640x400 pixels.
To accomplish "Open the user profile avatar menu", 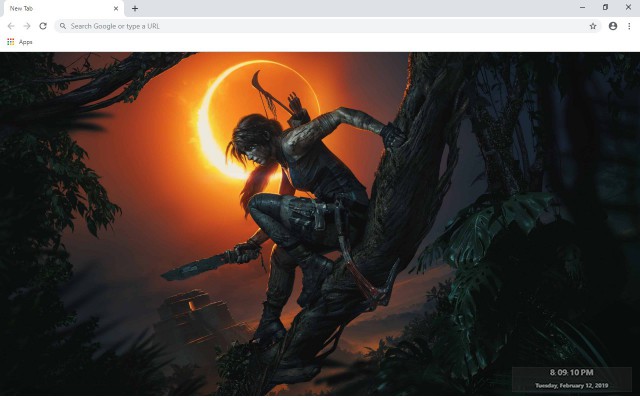I will tap(613, 26).
